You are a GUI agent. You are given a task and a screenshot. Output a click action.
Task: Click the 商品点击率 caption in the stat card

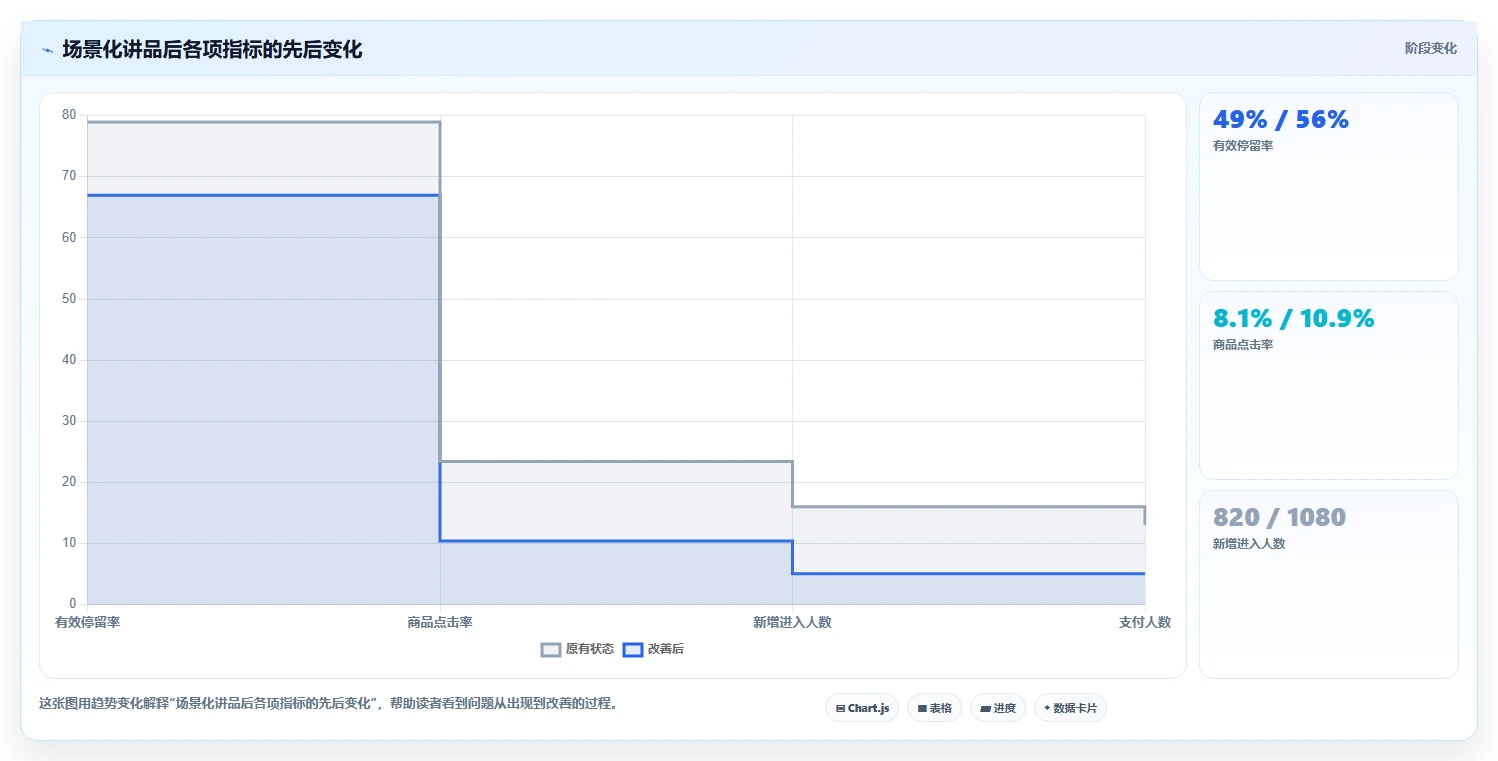(1243, 345)
